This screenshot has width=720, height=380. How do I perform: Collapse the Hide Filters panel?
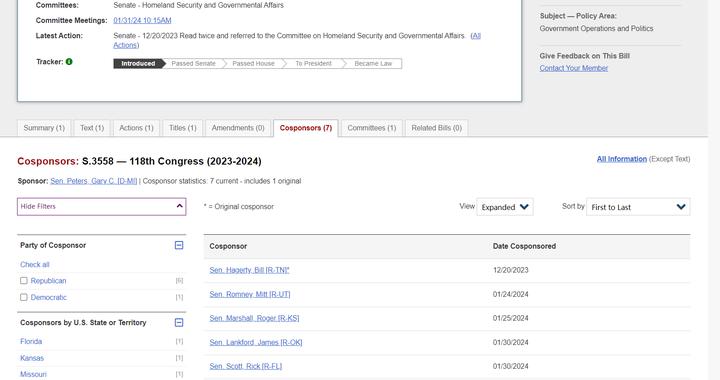pyautogui.click(x=101, y=207)
